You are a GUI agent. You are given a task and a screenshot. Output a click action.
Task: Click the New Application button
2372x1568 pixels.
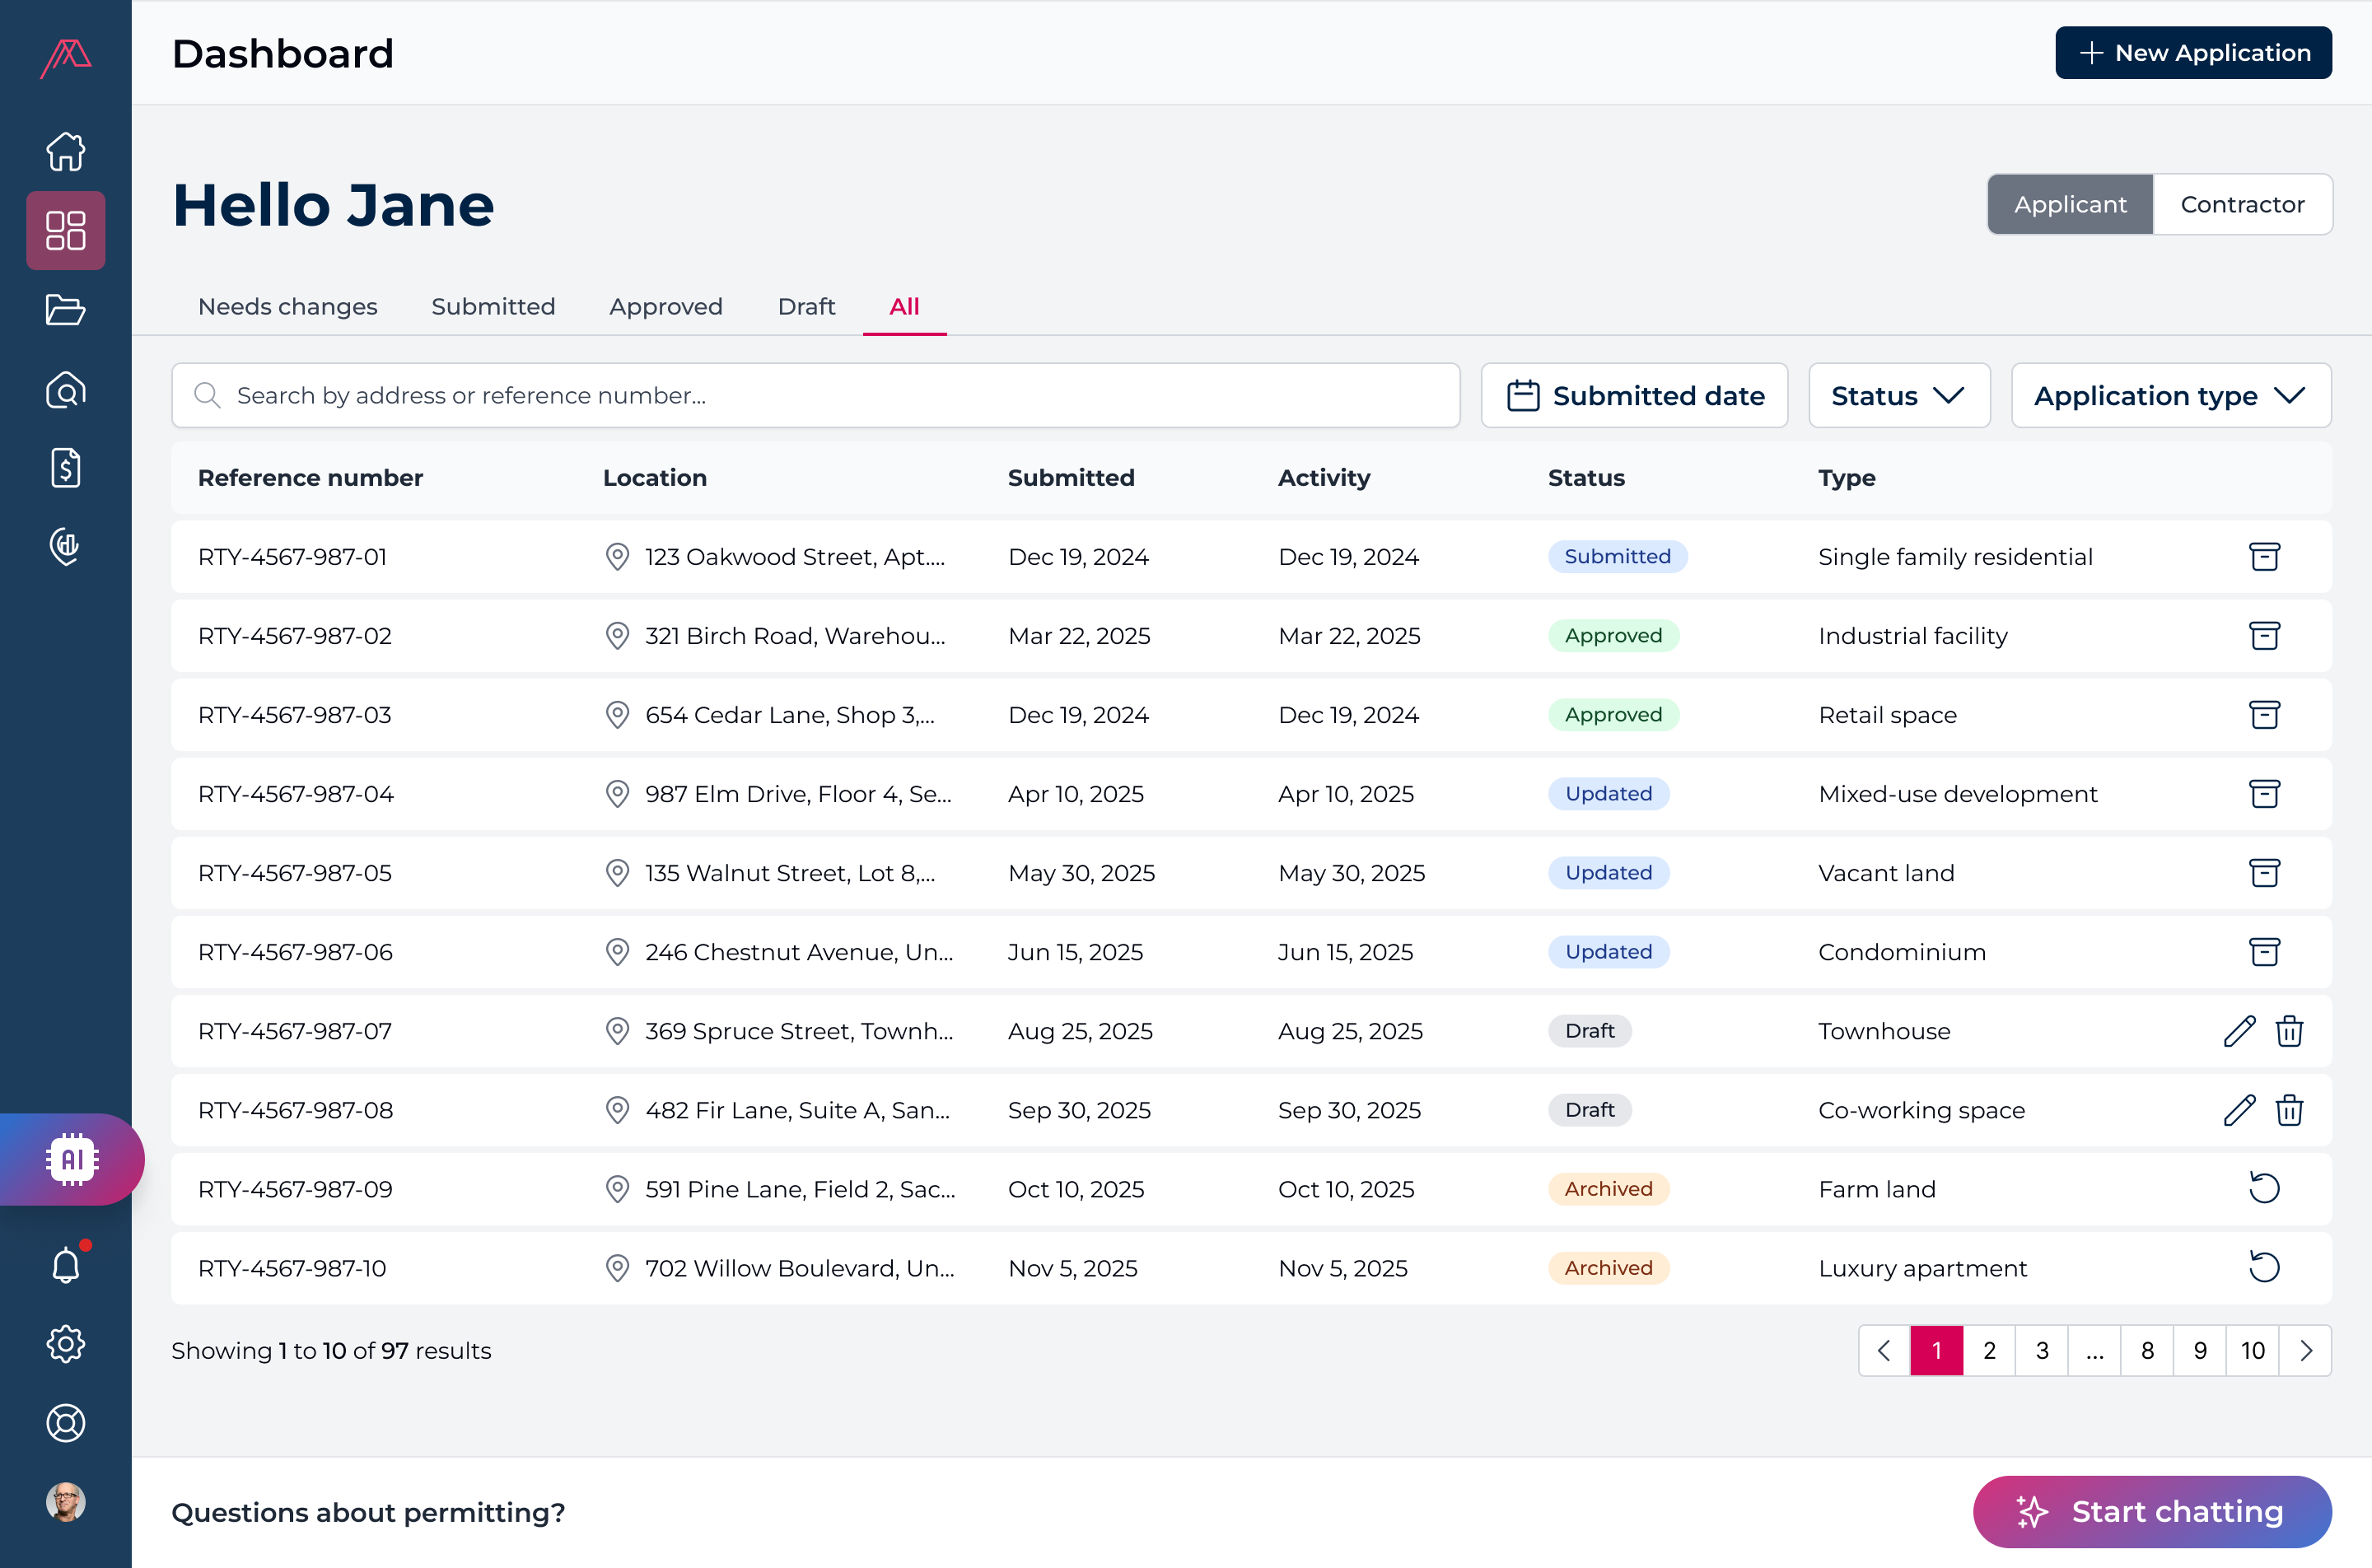[2193, 53]
